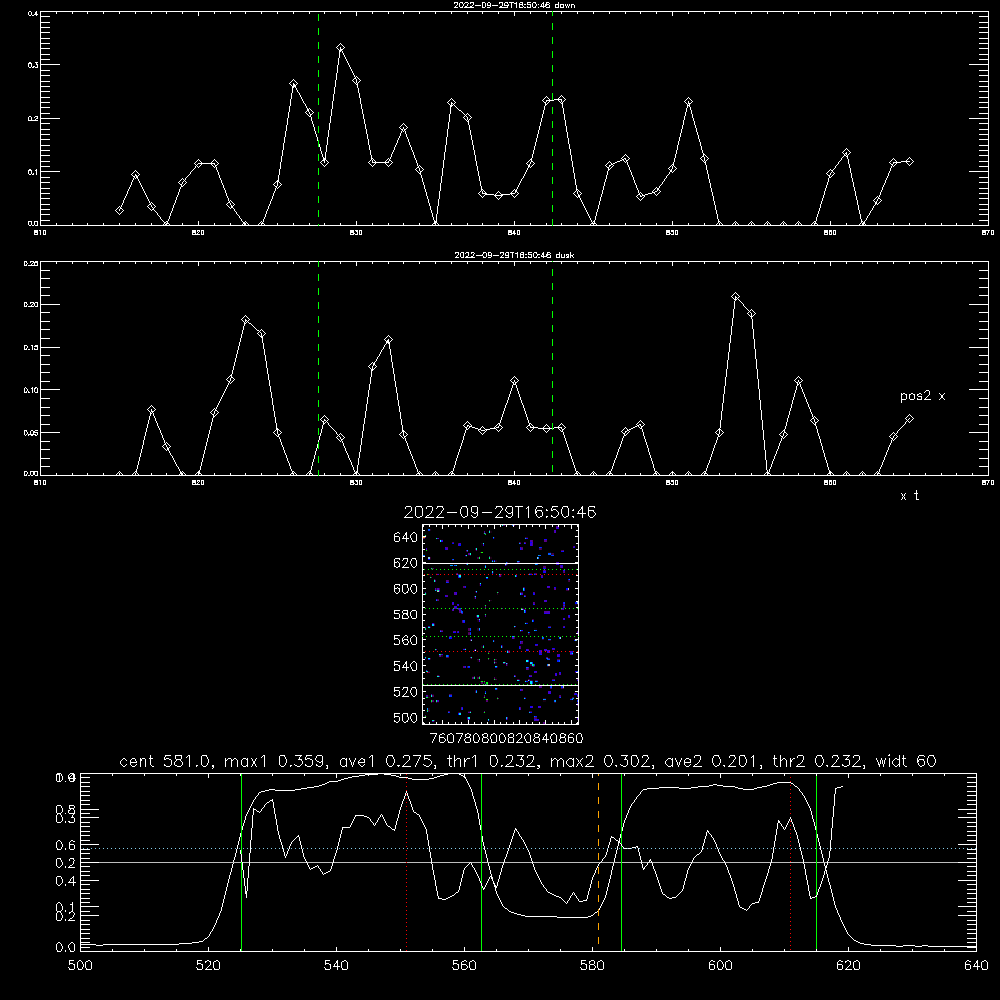The image size is (1000, 1000).
Task: Click the 'max2 0.302' value
Action: tap(601, 761)
